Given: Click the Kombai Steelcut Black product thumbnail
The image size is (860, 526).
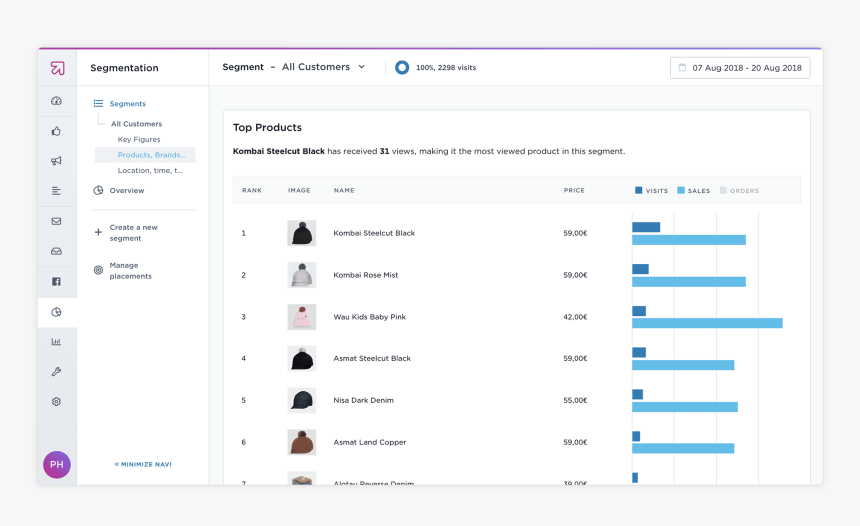Looking at the screenshot, I should (302, 234).
